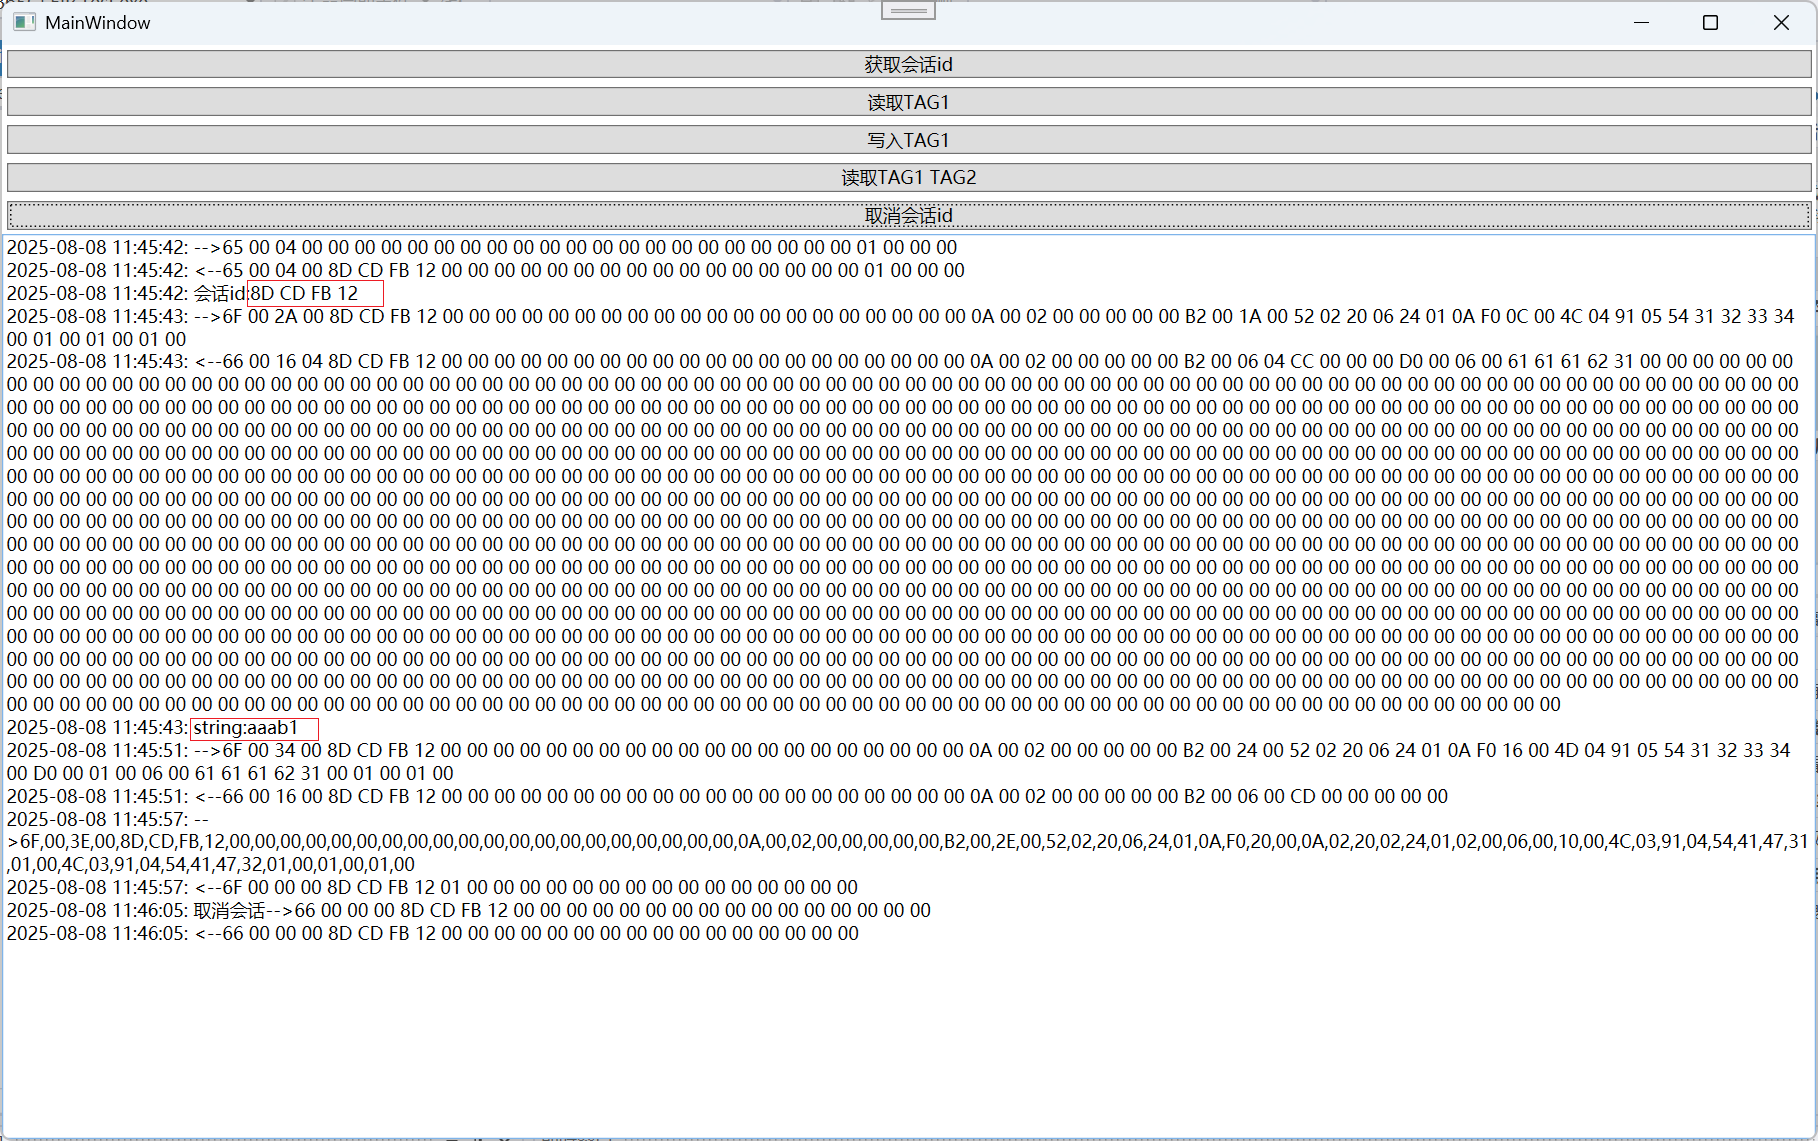The height and width of the screenshot is (1141, 1818).
Task: Close the MainWindow window
Action: (1781, 22)
